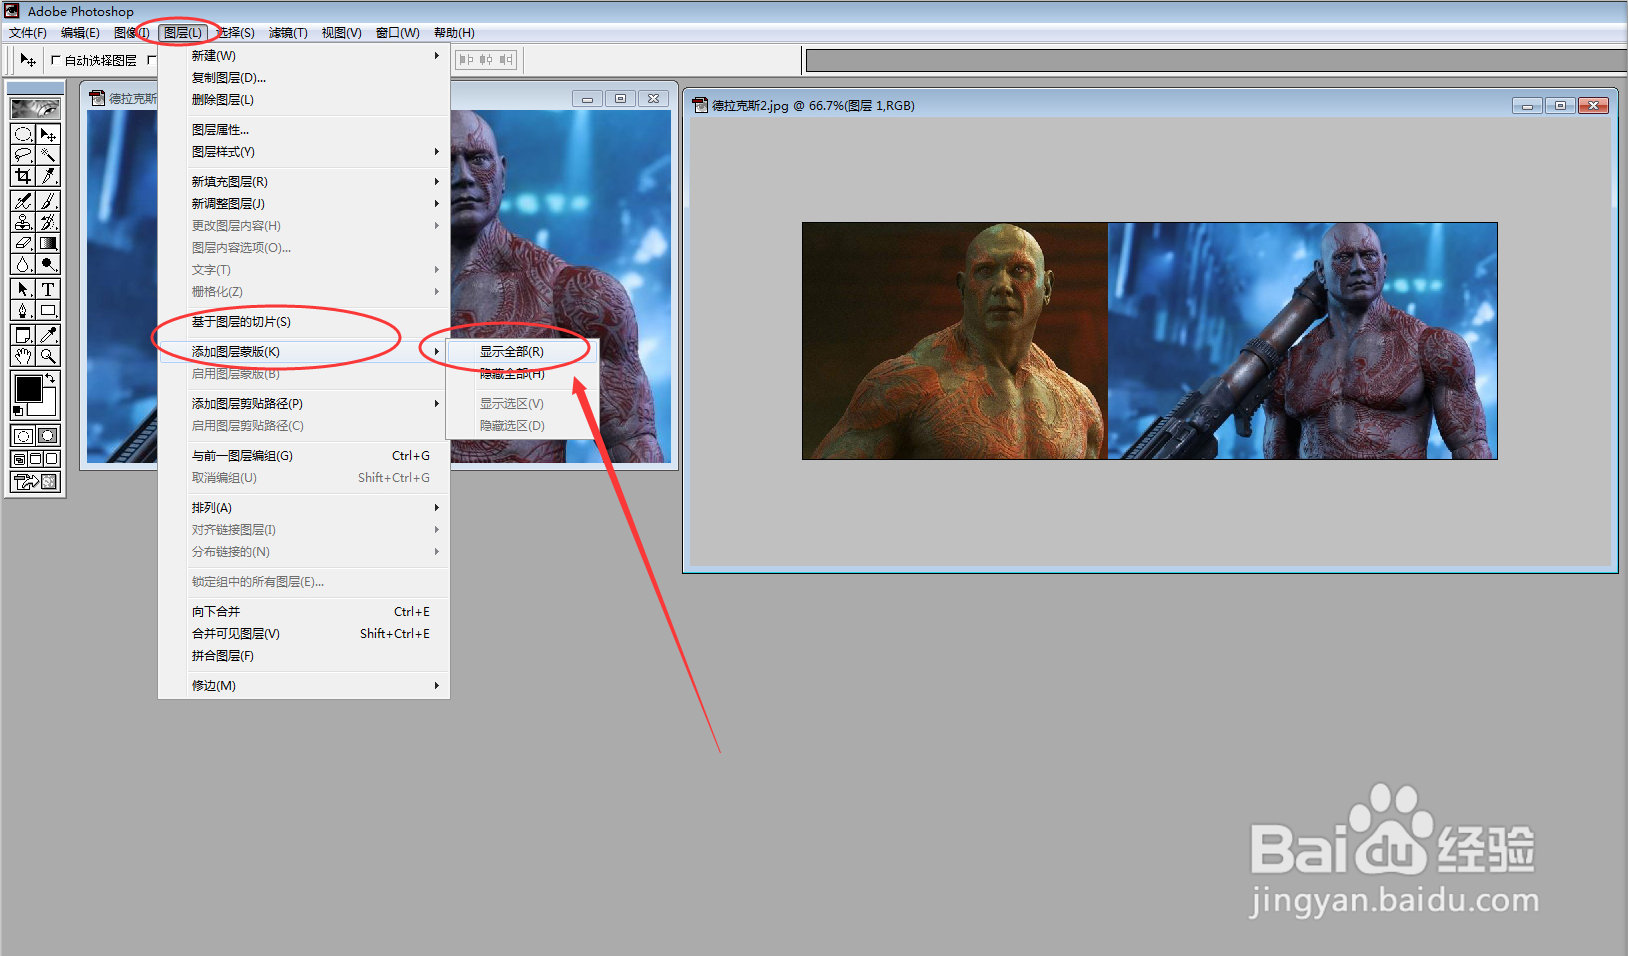The height and width of the screenshot is (956, 1628).
Task: Open 选择(S) menu
Action: tap(235, 33)
